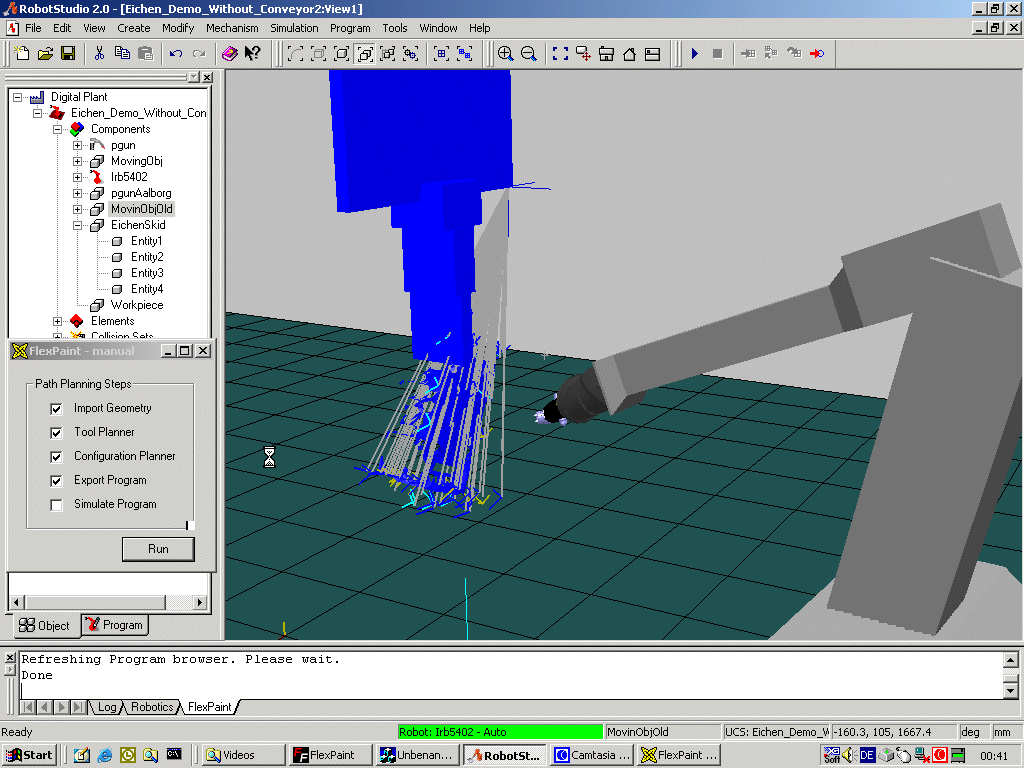The height and width of the screenshot is (768, 1024).
Task: Expand the Elements tree node
Action: (57, 321)
